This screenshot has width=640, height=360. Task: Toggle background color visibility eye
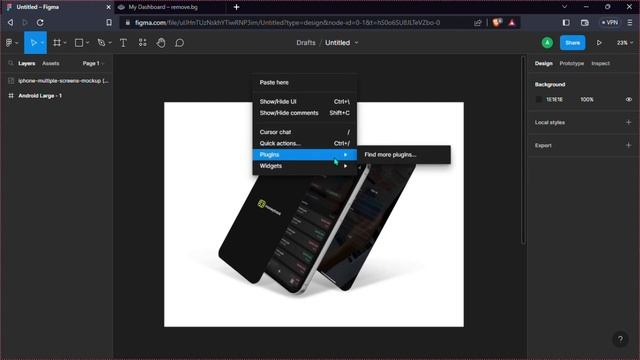click(x=629, y=100)
